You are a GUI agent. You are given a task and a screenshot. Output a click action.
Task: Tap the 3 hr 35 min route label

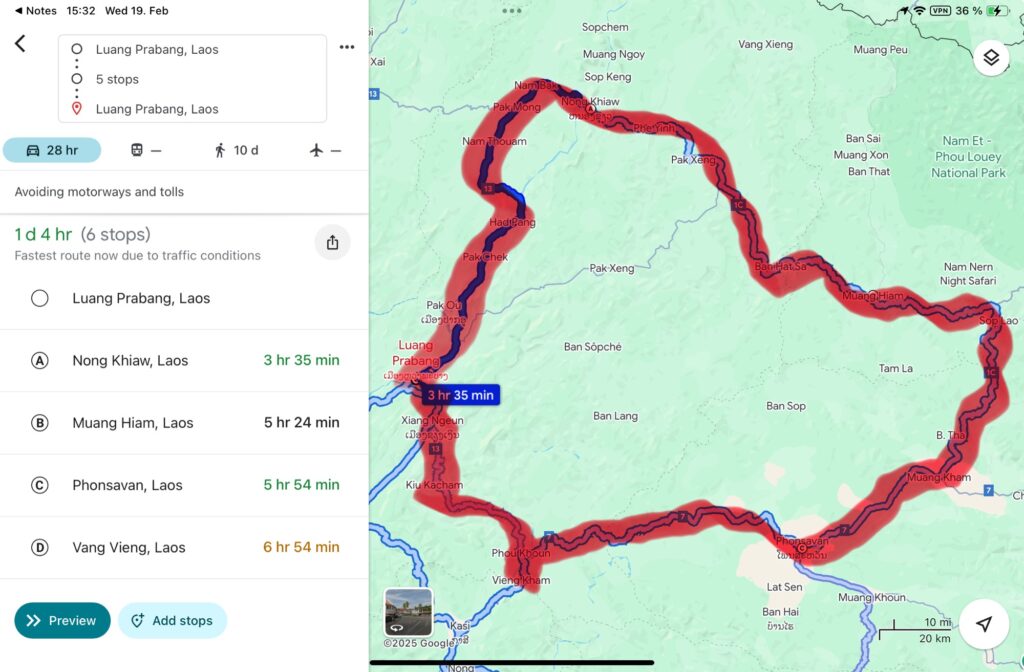[461, 395]
